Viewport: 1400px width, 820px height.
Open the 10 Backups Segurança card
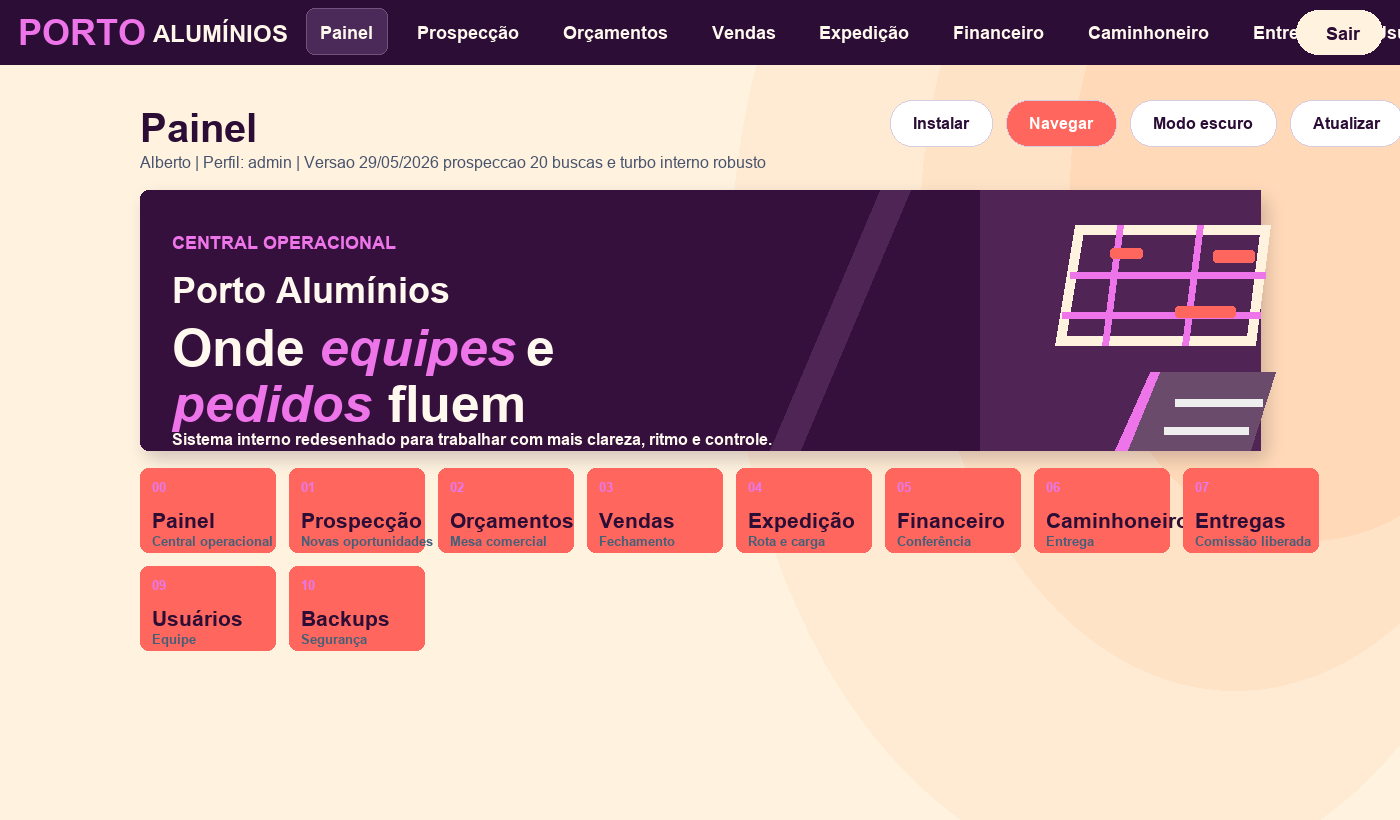(357, 608)
